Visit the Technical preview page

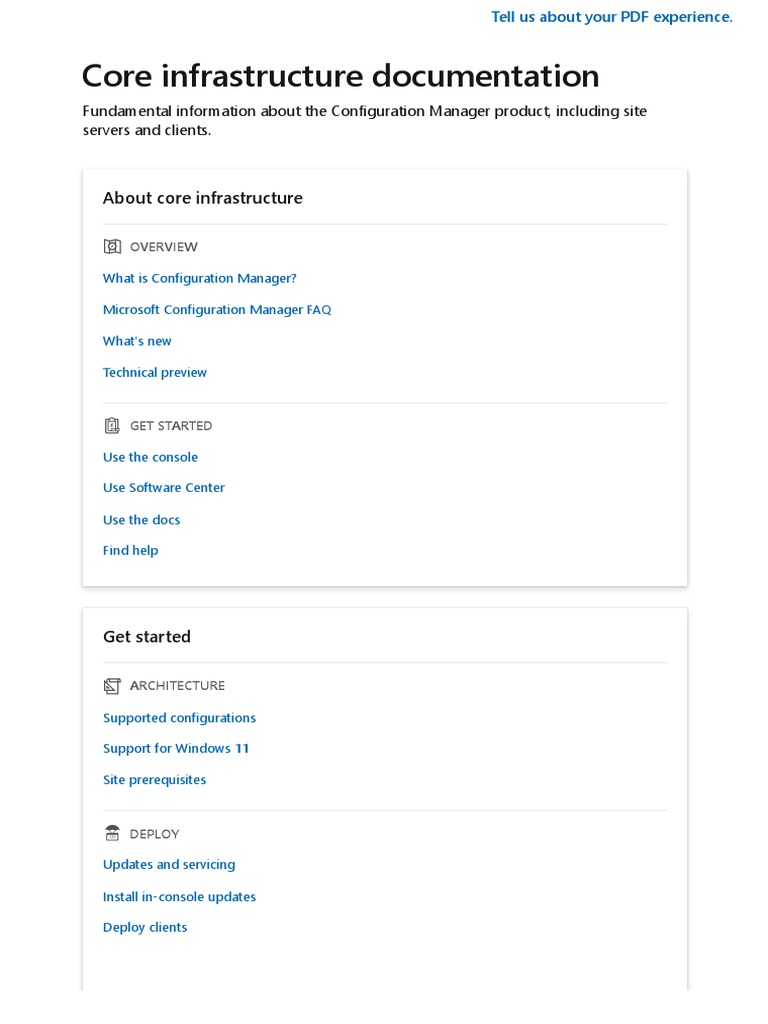(155, 373)
